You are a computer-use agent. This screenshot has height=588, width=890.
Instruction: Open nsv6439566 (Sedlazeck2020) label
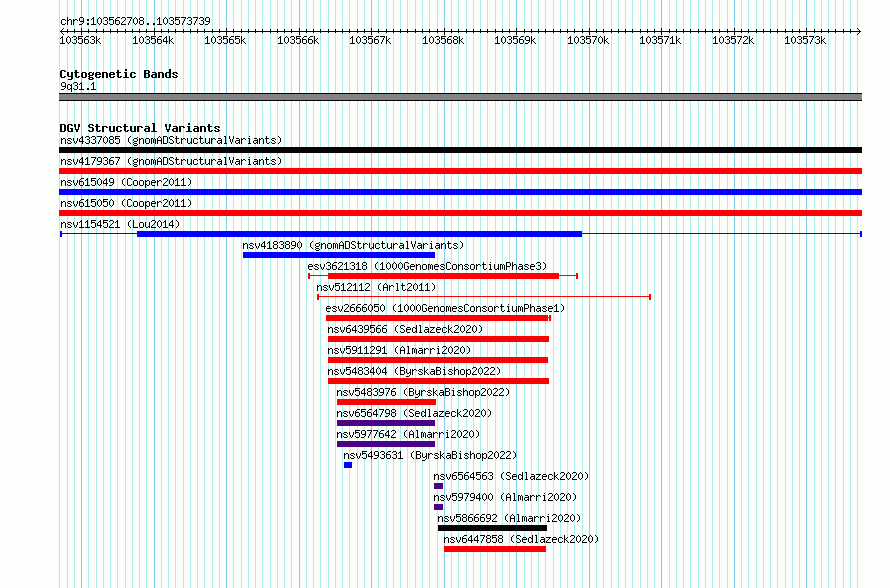click(405, 329)
